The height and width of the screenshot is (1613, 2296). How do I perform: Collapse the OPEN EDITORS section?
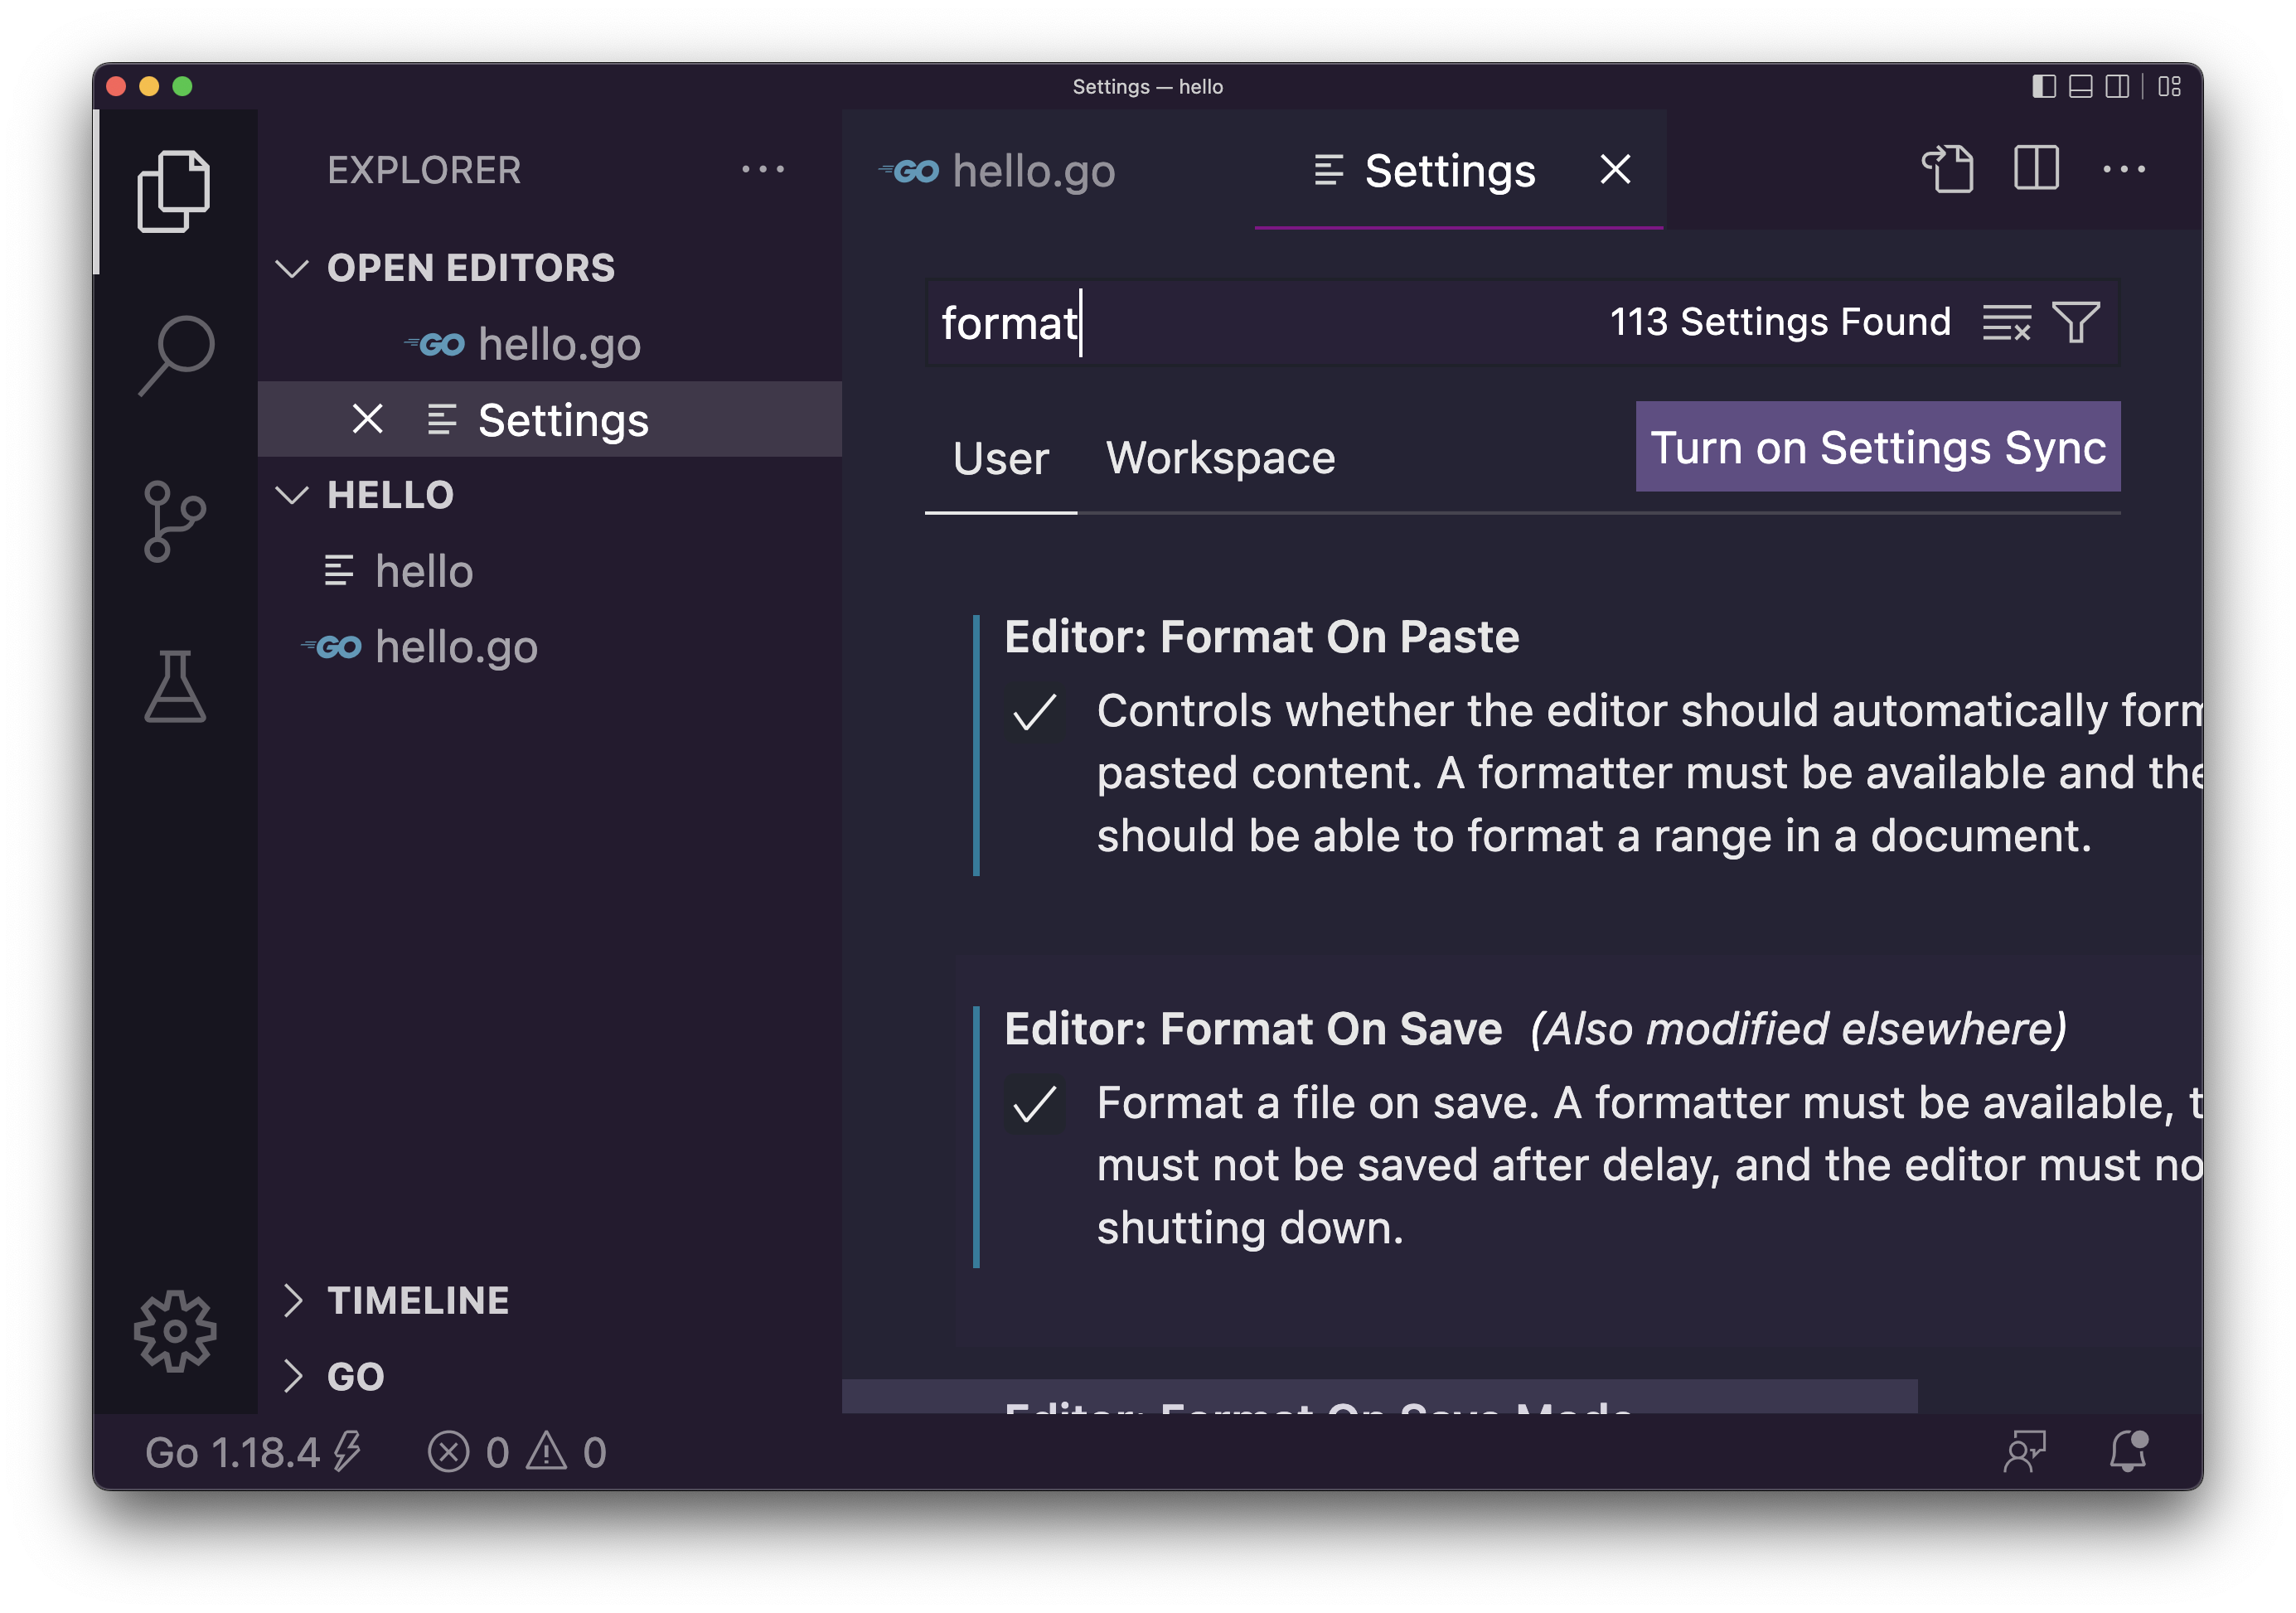pyautogui.click(x=470, y=268)
